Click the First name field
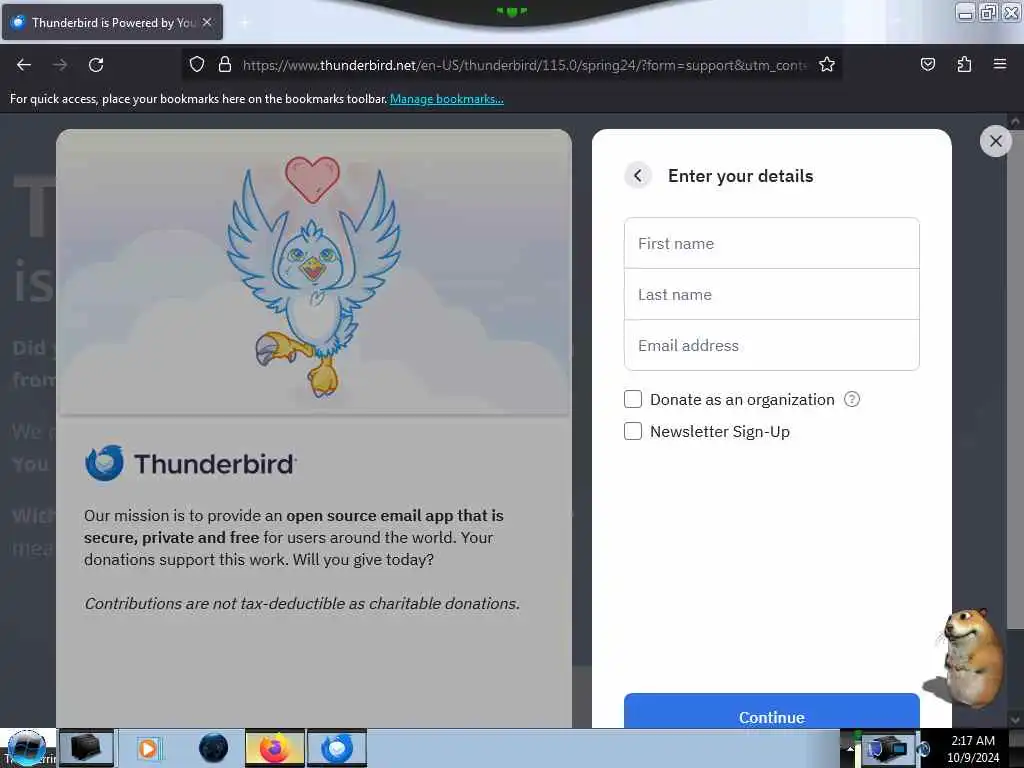This screenshot has height=768, width=1024. tap(771, 243)
